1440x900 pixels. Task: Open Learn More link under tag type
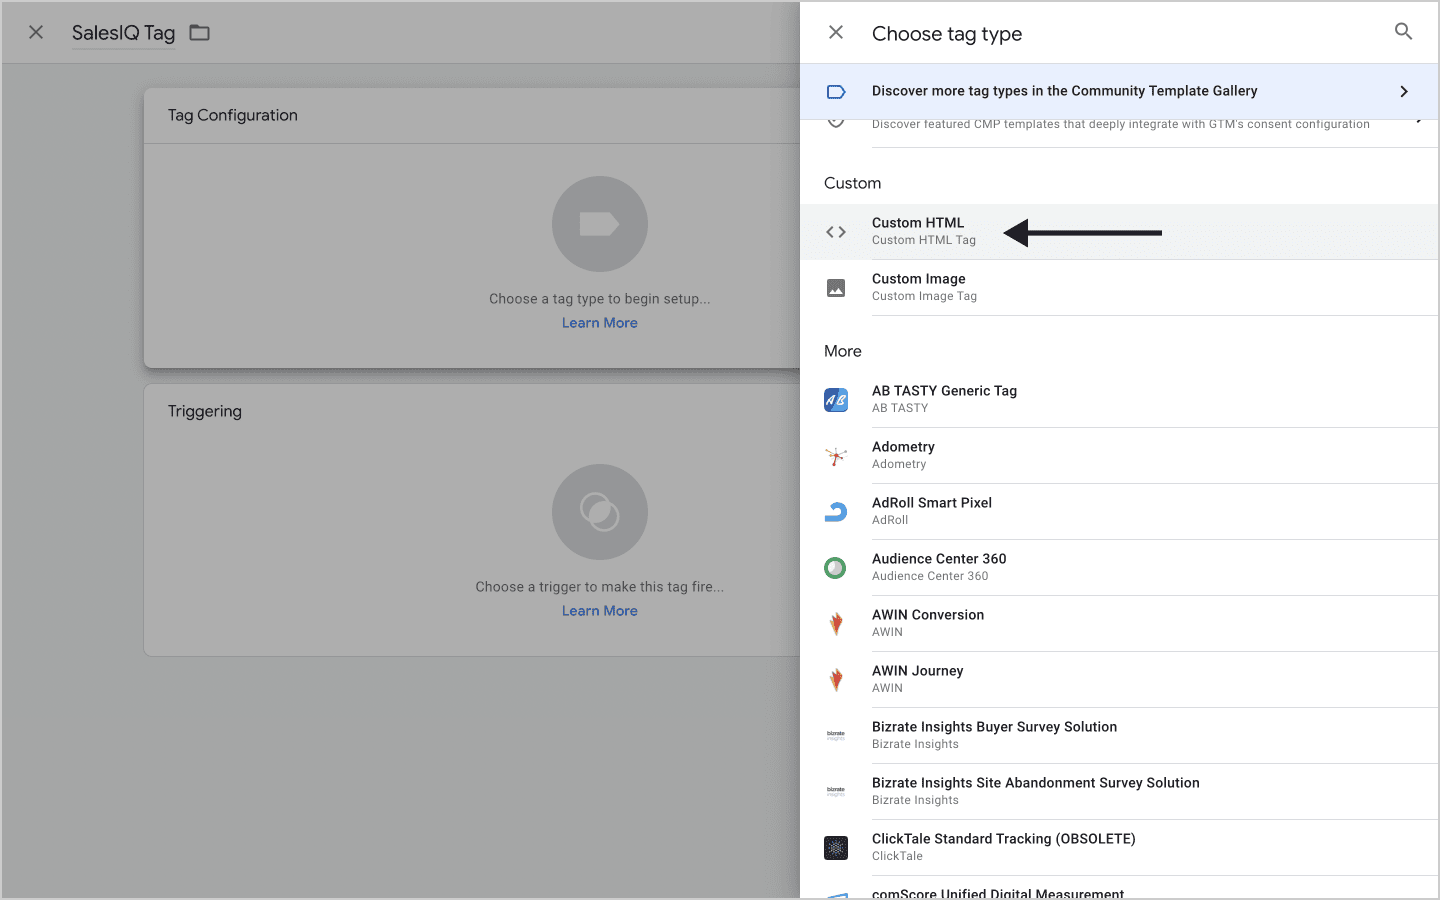coord(600,323)
